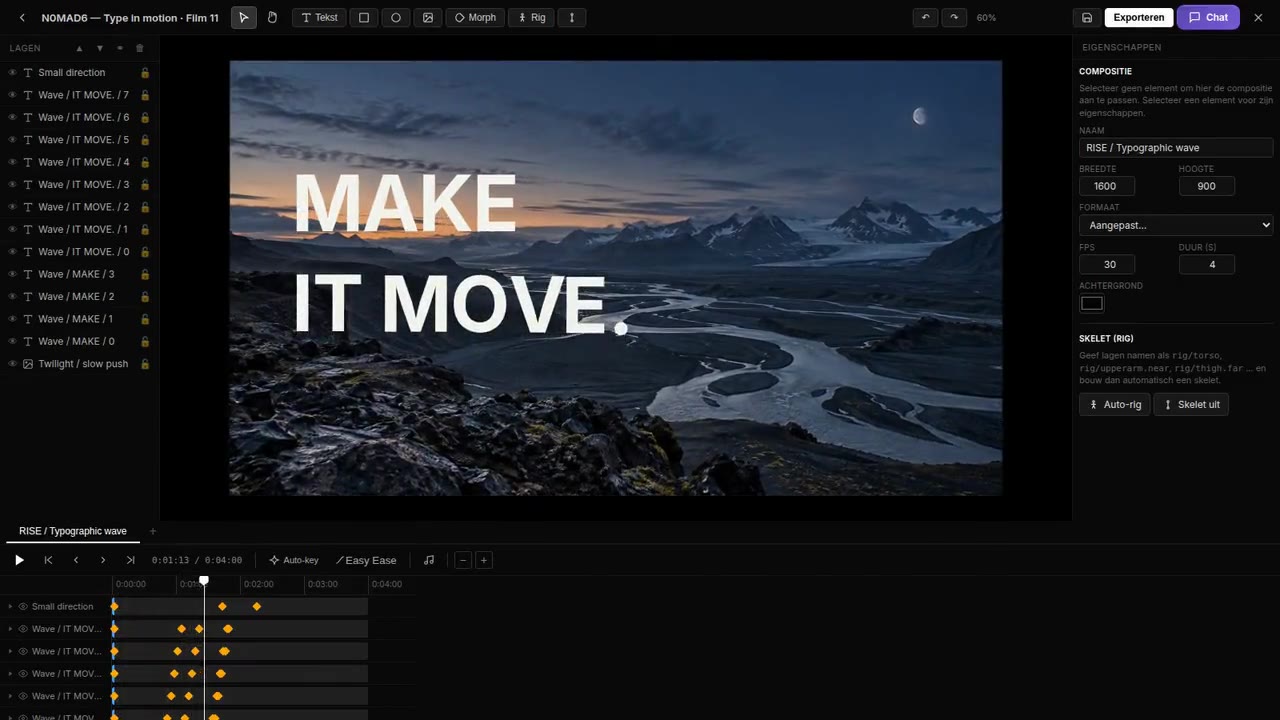Undo the last action
The width and height of the screenshot is (1280, 720).
point(926,18)
